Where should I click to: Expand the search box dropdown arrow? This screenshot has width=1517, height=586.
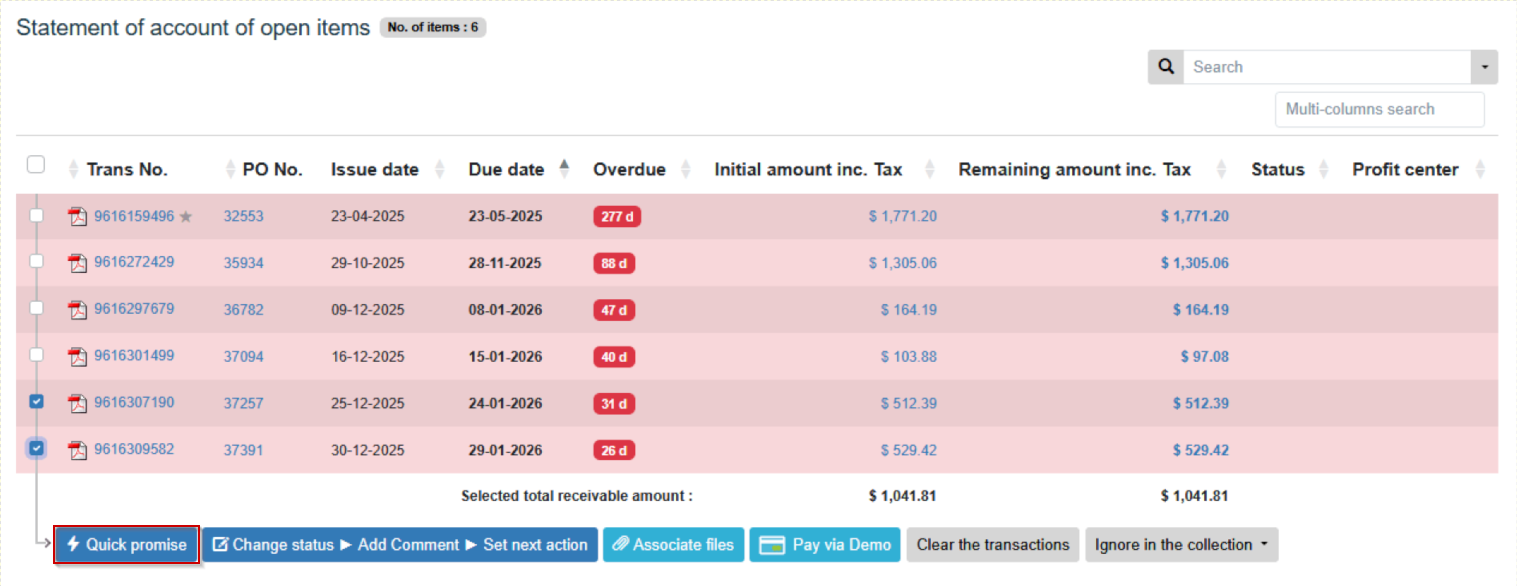(x=1484, y=67)
